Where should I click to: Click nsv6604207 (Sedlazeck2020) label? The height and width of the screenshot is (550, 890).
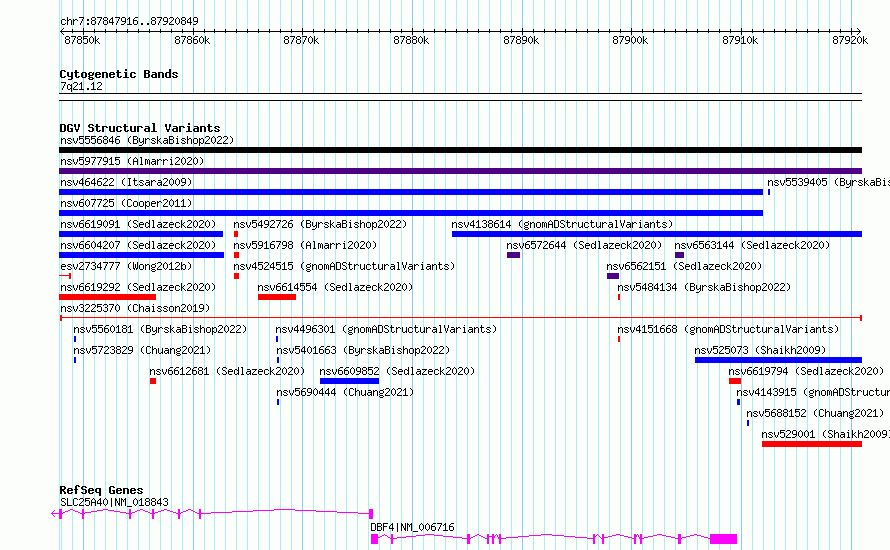pyautogui.click(x=138, y=245)
